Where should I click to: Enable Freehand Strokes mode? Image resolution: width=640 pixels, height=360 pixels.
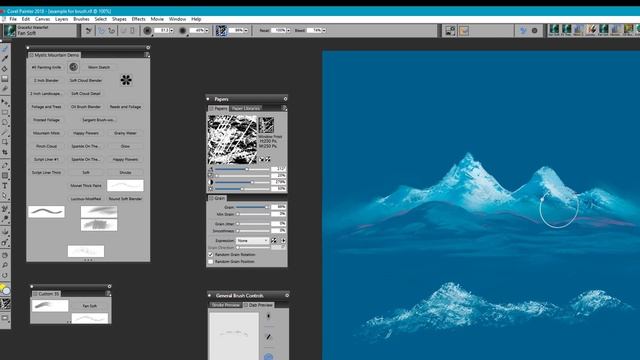[101, 31]
